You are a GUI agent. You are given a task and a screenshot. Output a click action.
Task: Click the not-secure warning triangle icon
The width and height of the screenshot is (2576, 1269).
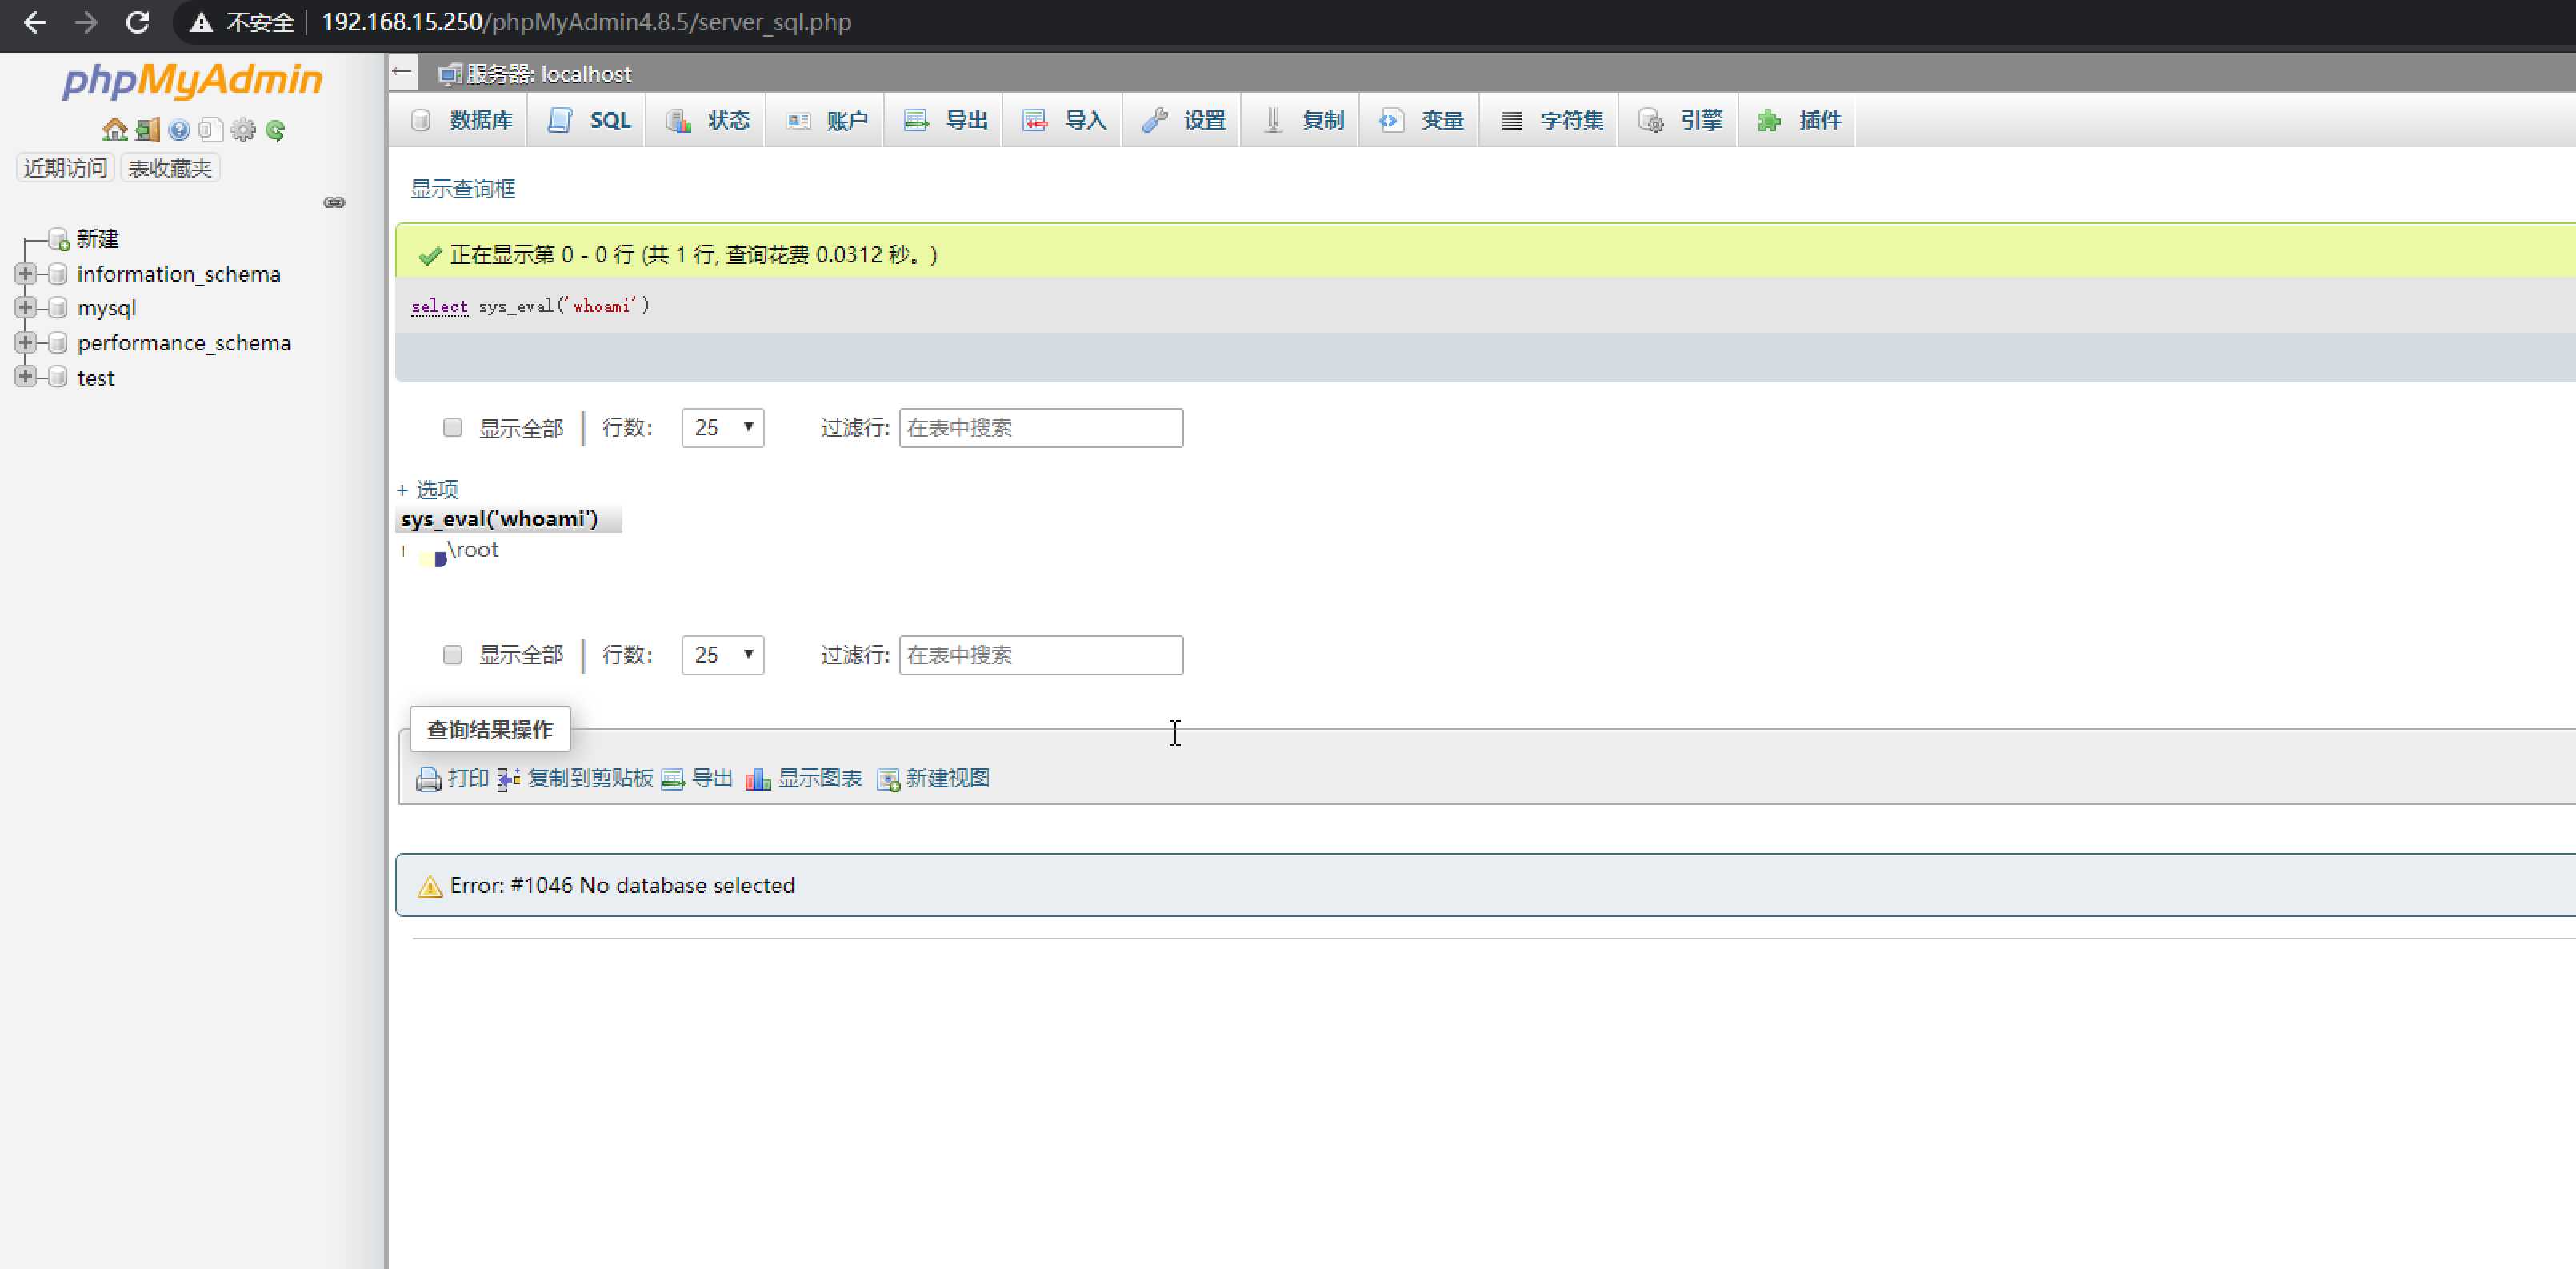click(201, 22)
